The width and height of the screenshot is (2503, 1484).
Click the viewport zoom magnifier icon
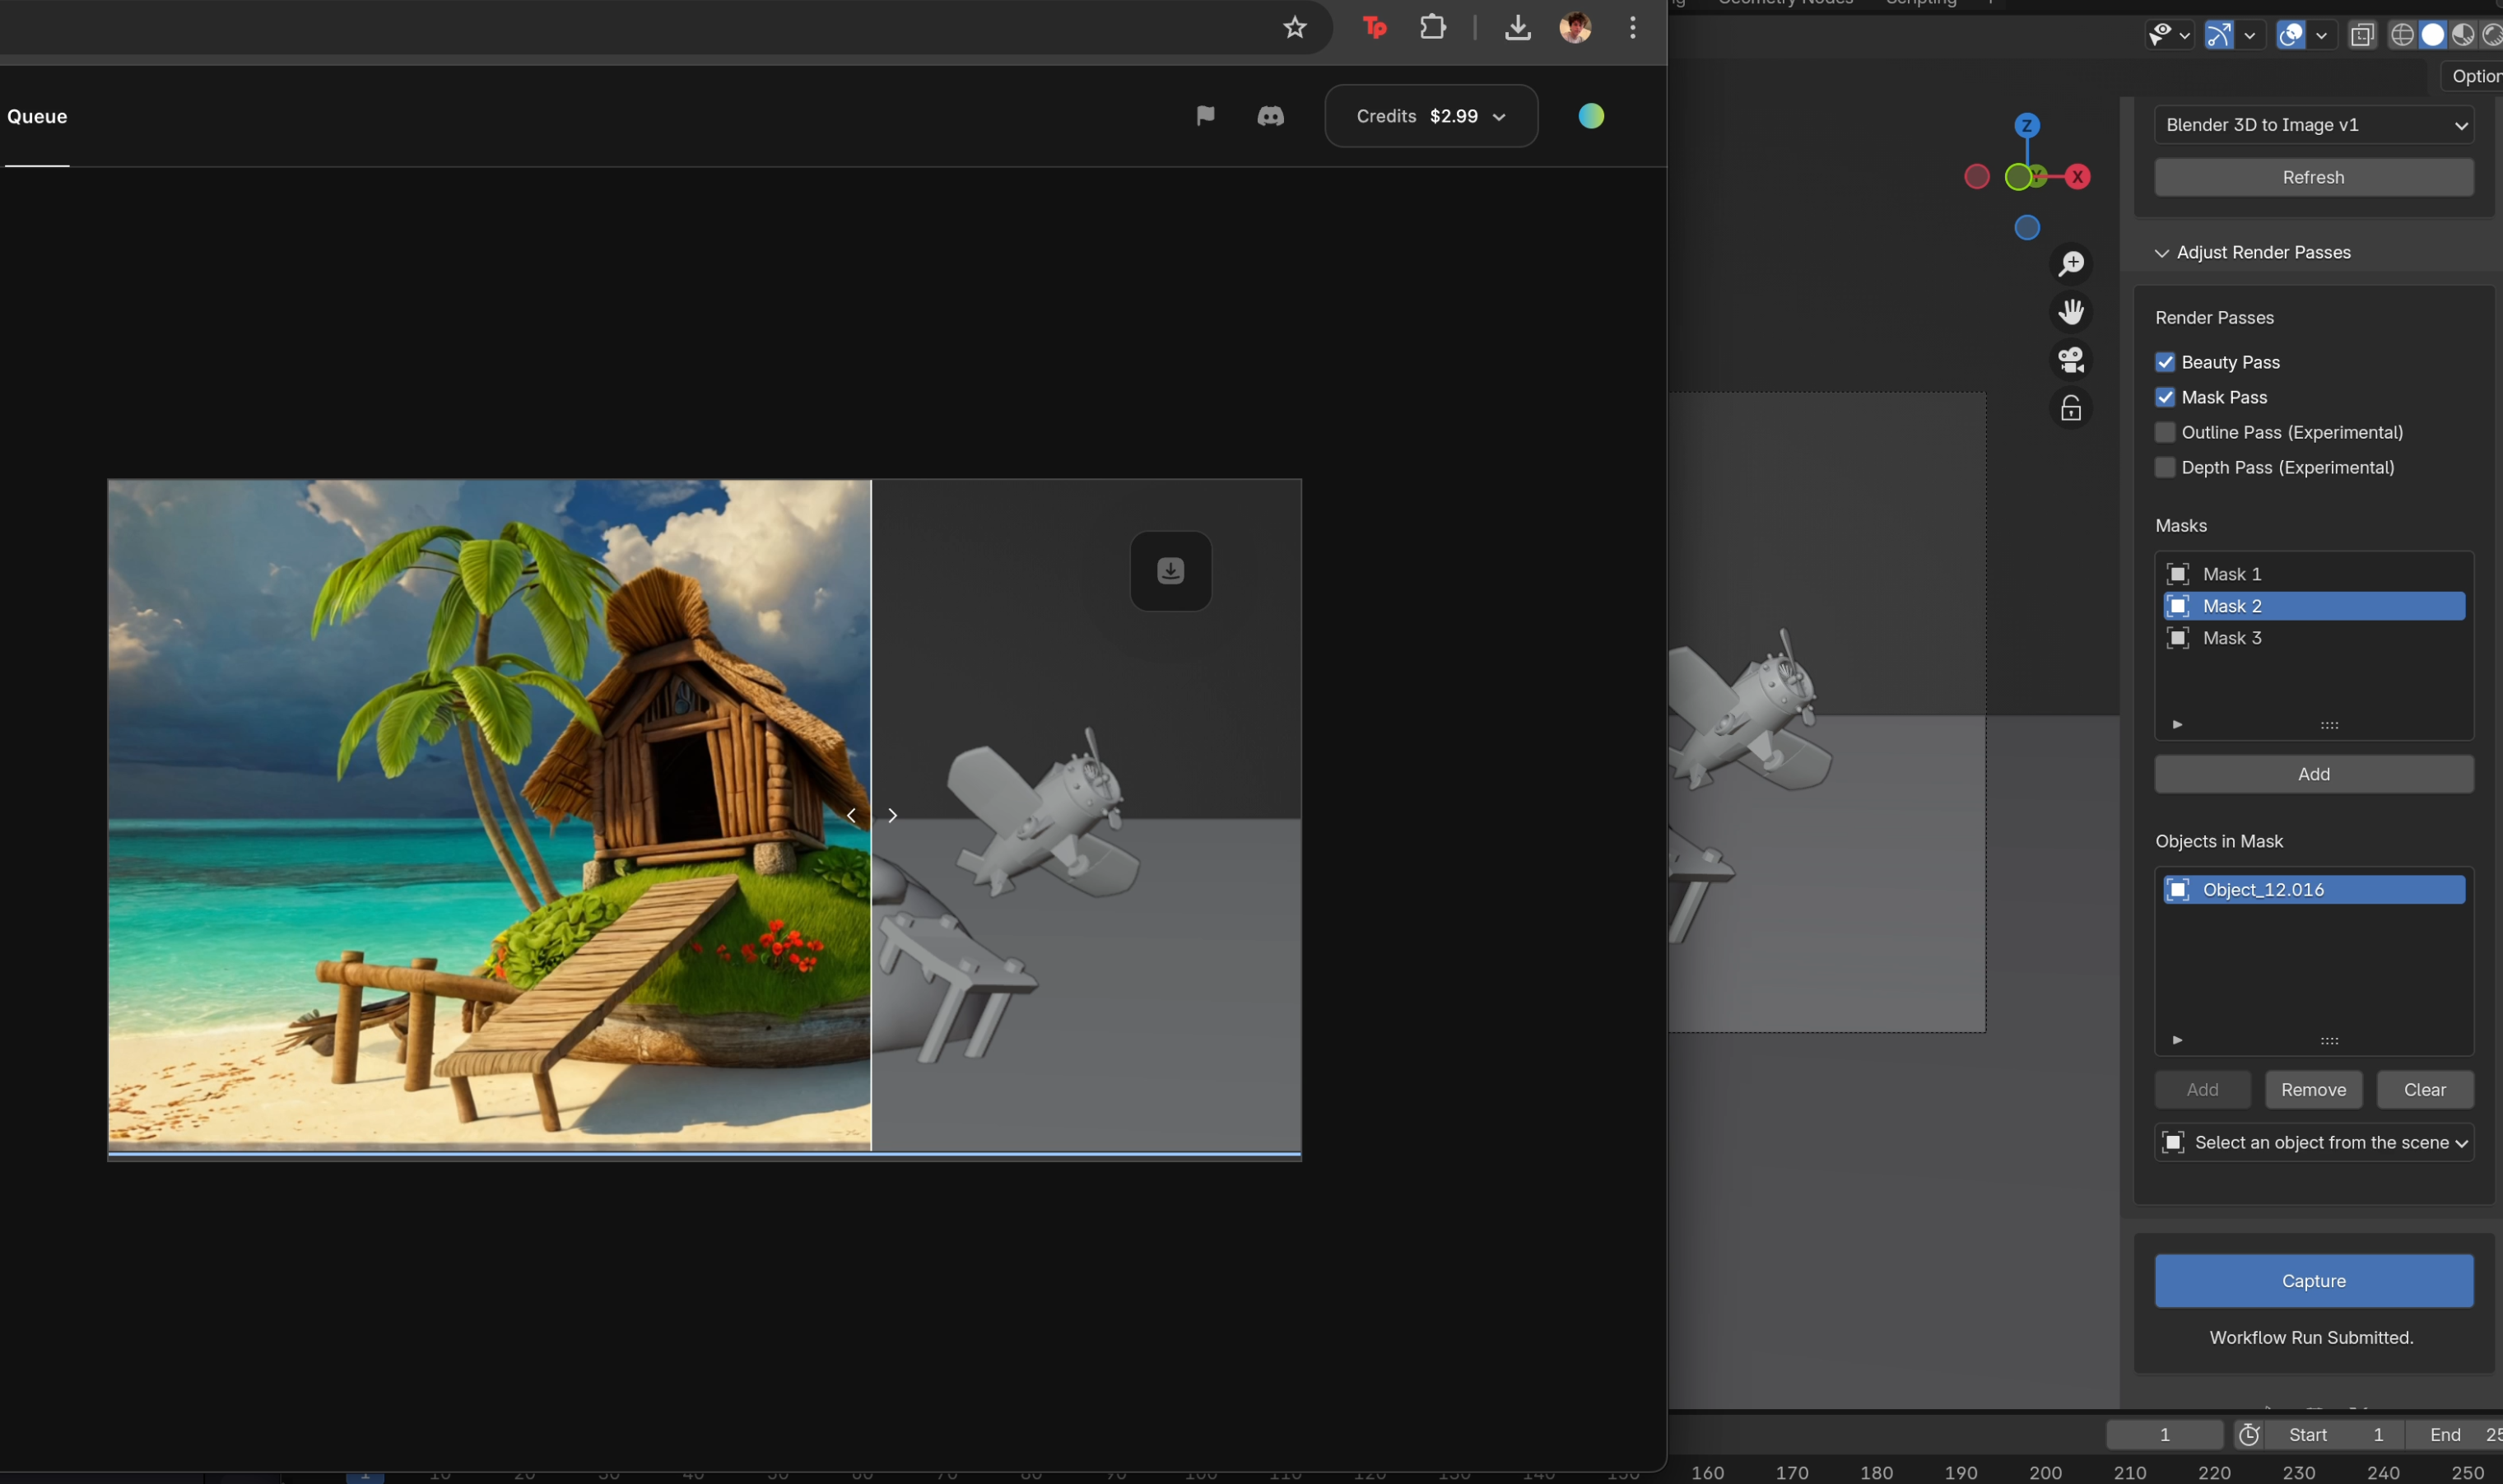coord(2071,263)
